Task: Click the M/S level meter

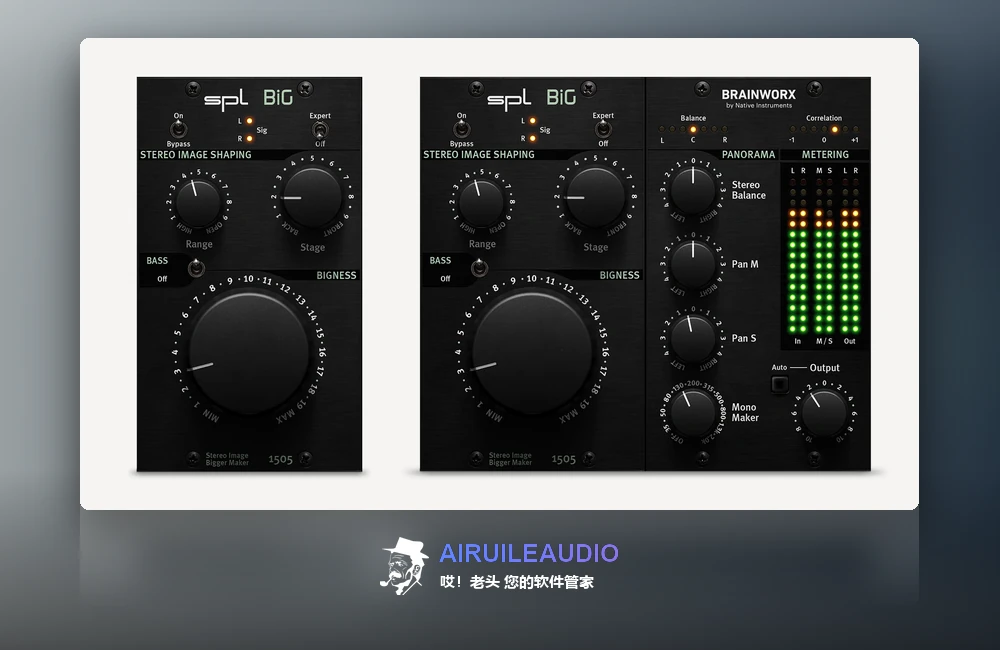Action: (x=824, y=255)
